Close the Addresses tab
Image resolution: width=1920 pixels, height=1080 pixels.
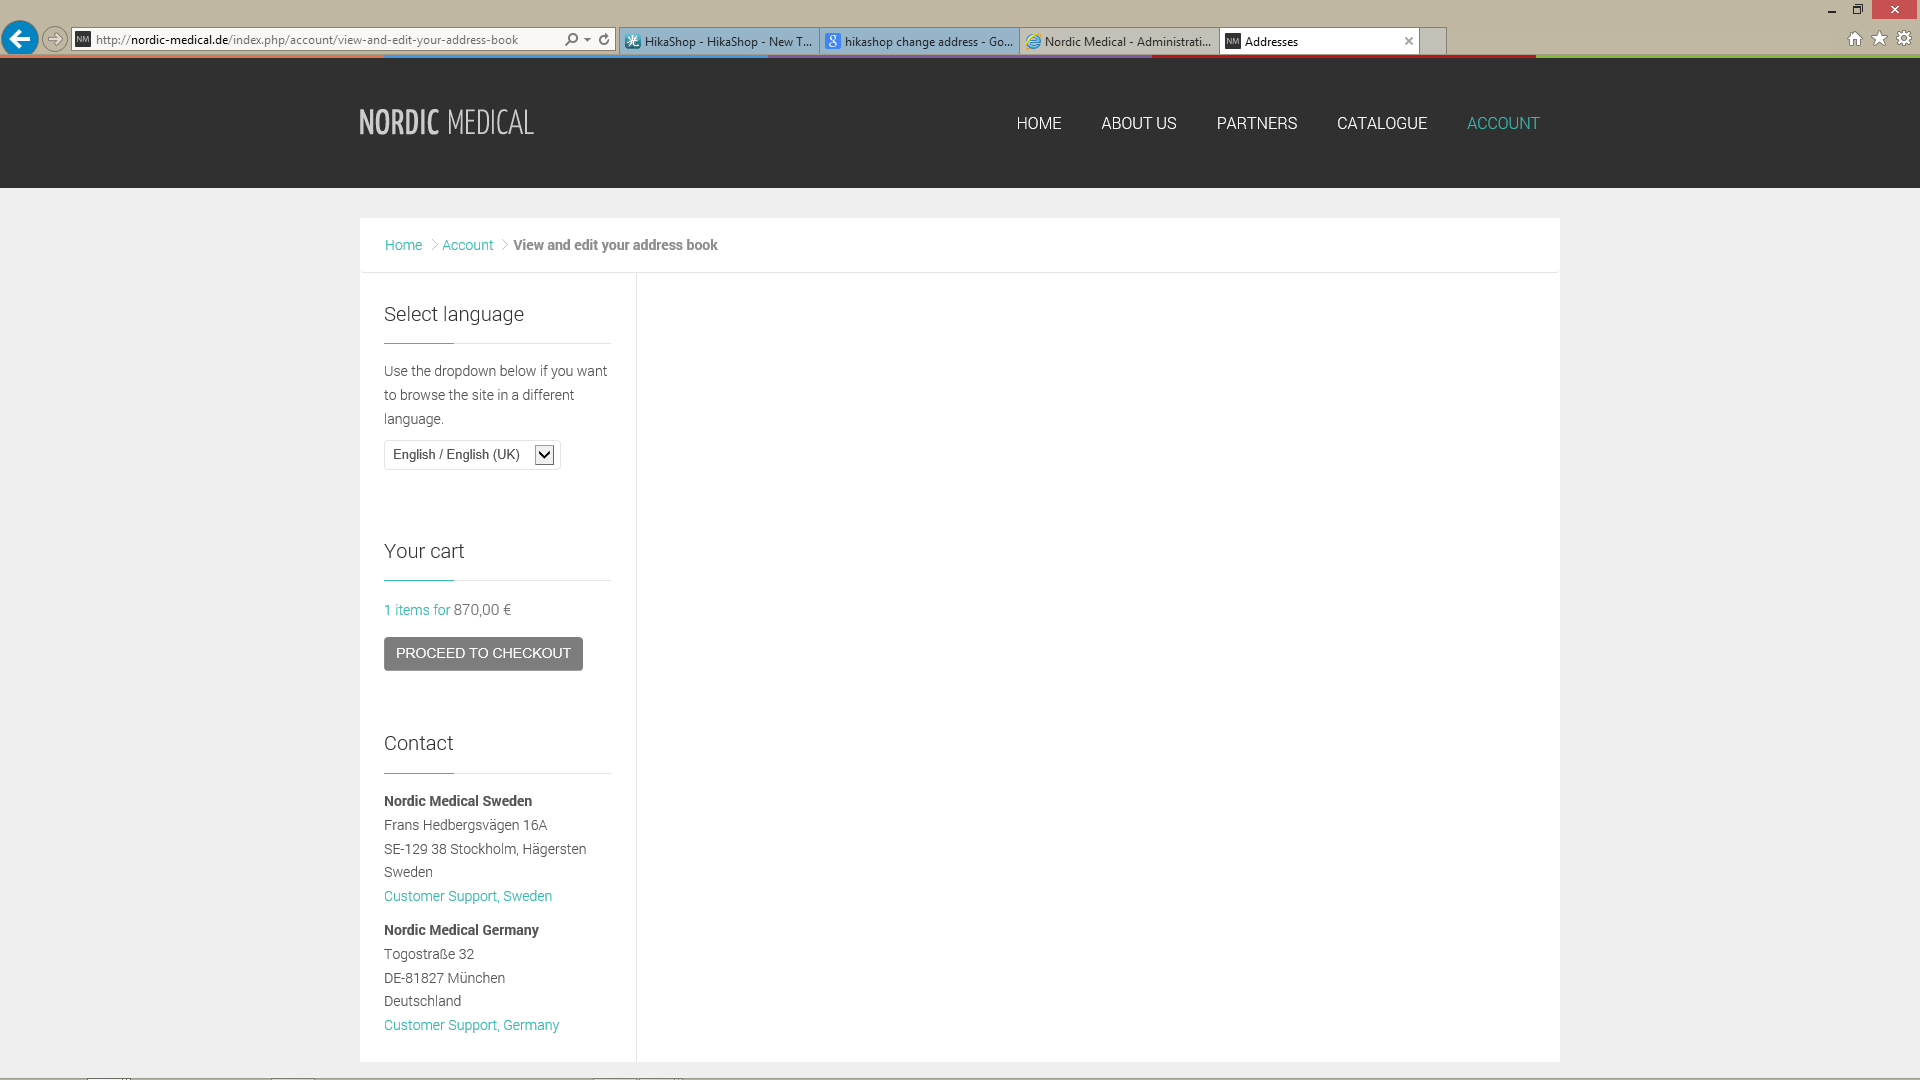[1408, 41]
